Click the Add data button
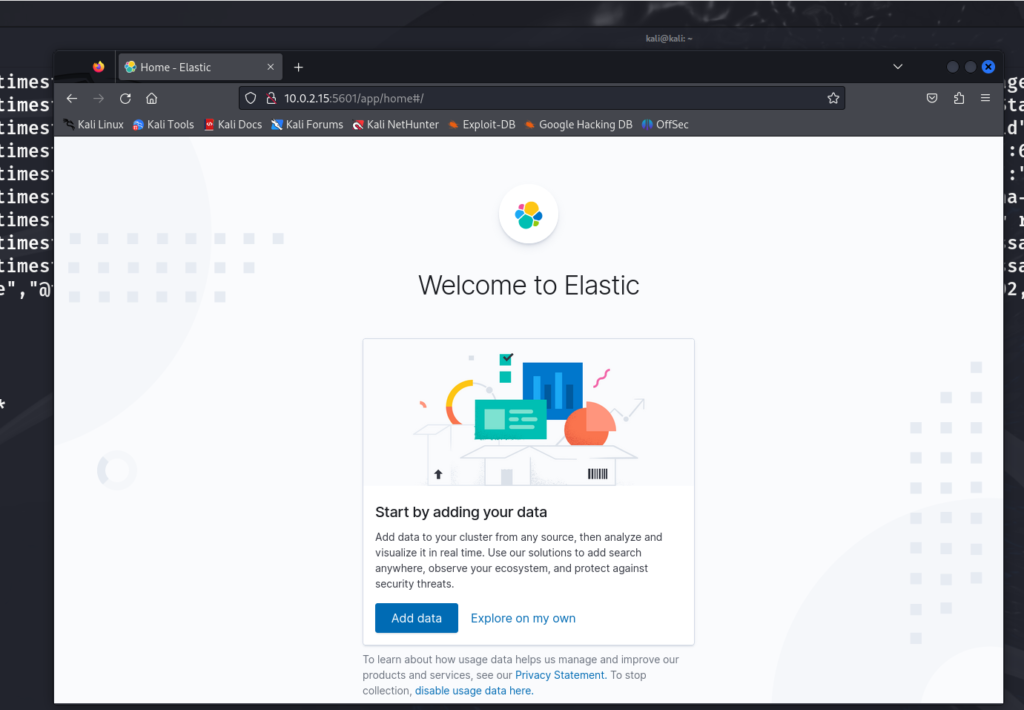 [x=417, y=618]
